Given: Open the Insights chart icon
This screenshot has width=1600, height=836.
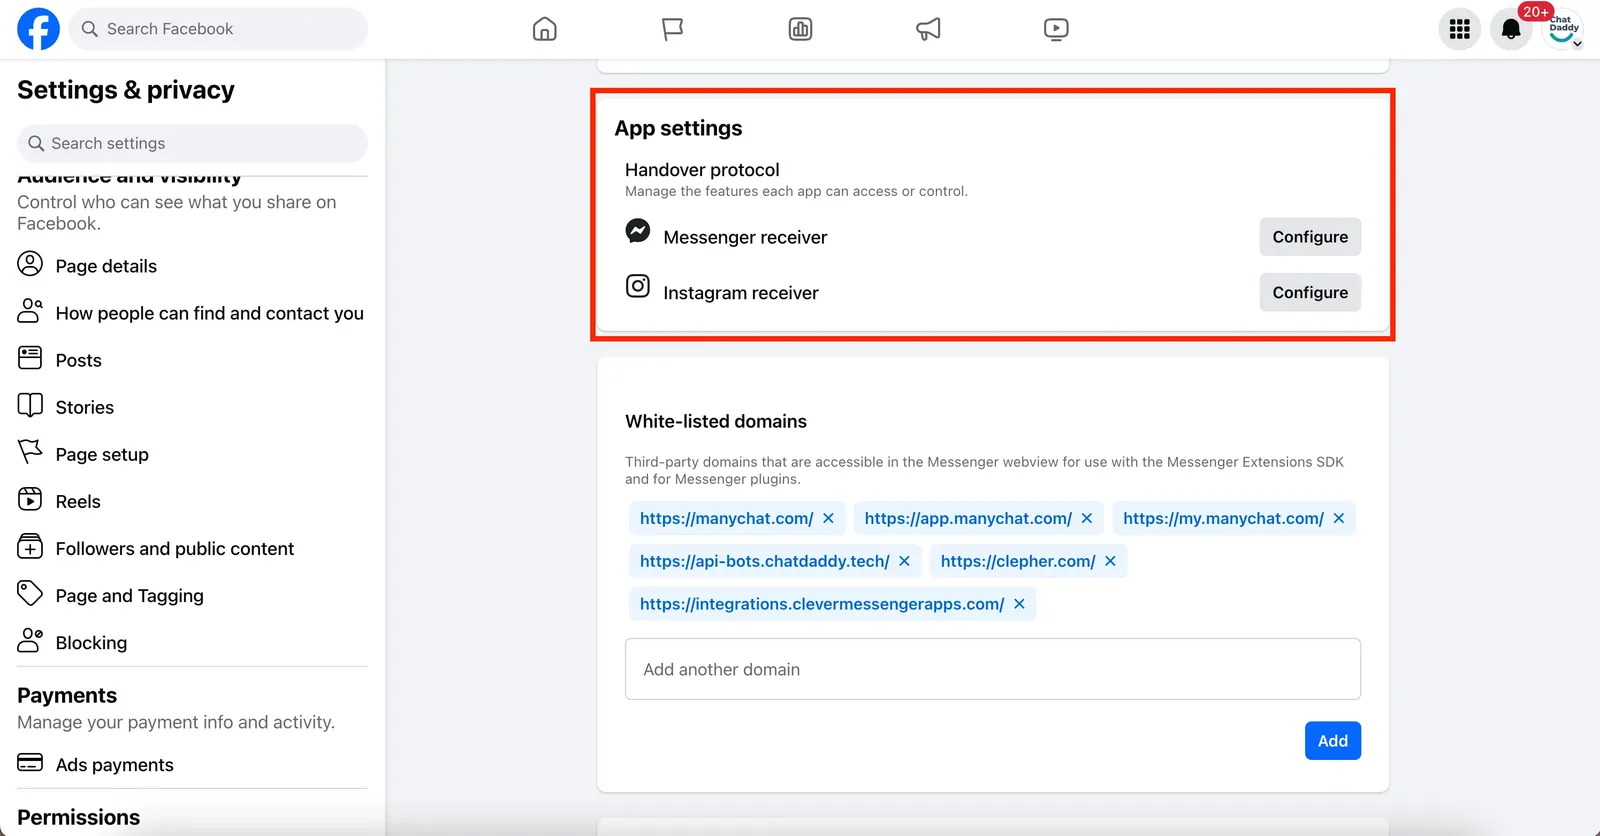Looking at the screenshot, I should (800, 29).
